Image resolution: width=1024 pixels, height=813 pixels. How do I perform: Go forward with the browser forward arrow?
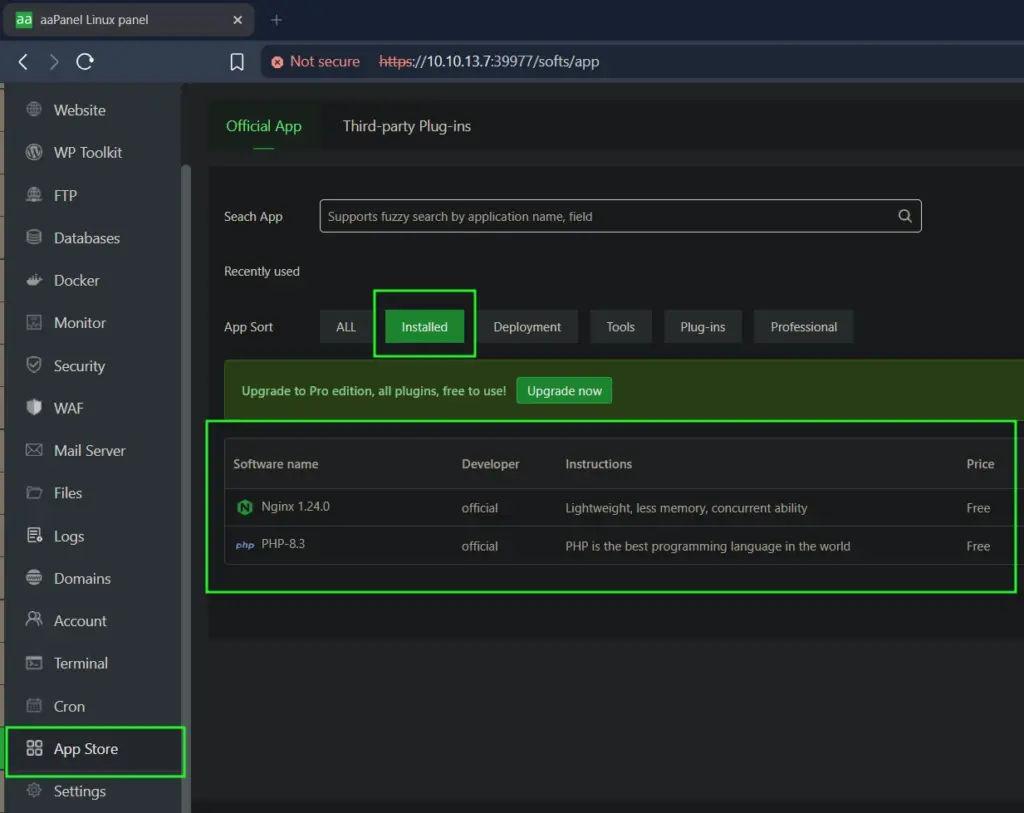[54, 61]
